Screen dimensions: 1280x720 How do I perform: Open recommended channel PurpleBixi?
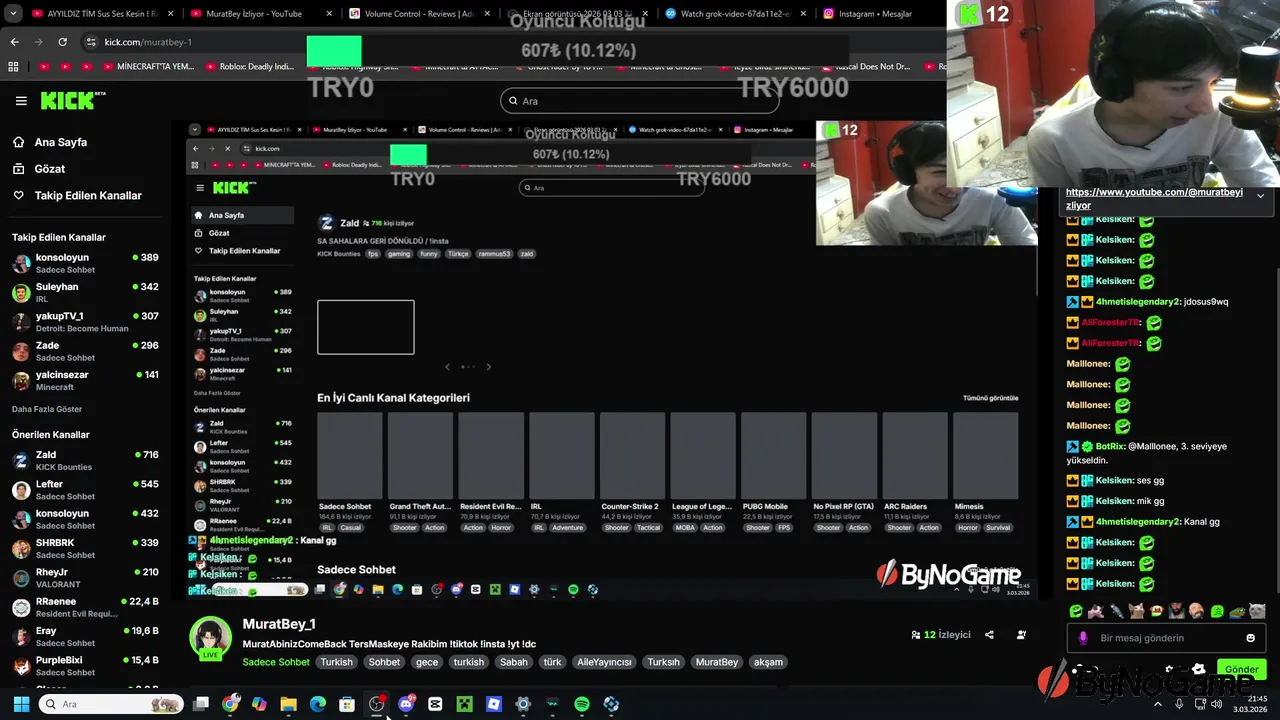(x=85, y=665)
